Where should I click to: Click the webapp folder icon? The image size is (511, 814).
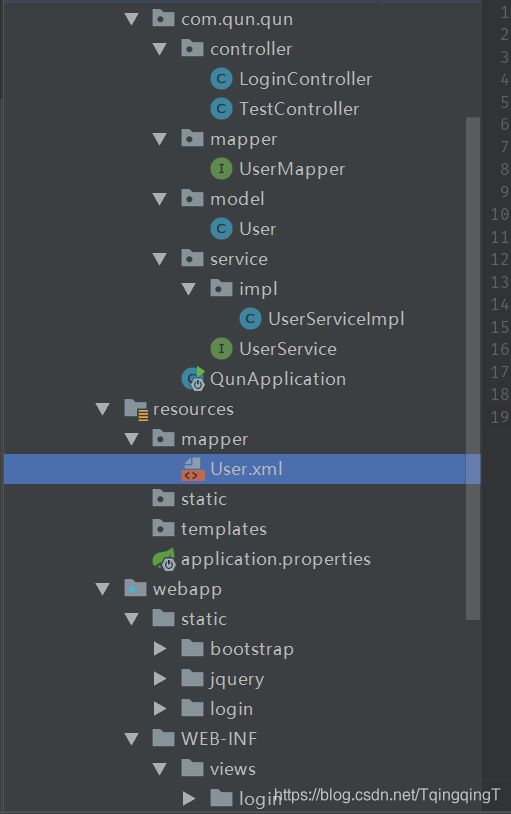tap(135, 589)
